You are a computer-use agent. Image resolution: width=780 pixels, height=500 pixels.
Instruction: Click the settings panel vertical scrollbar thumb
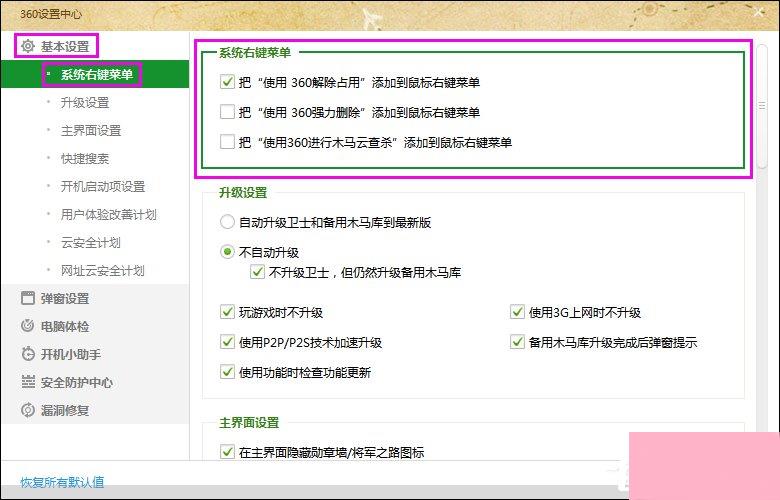[762, 106]
